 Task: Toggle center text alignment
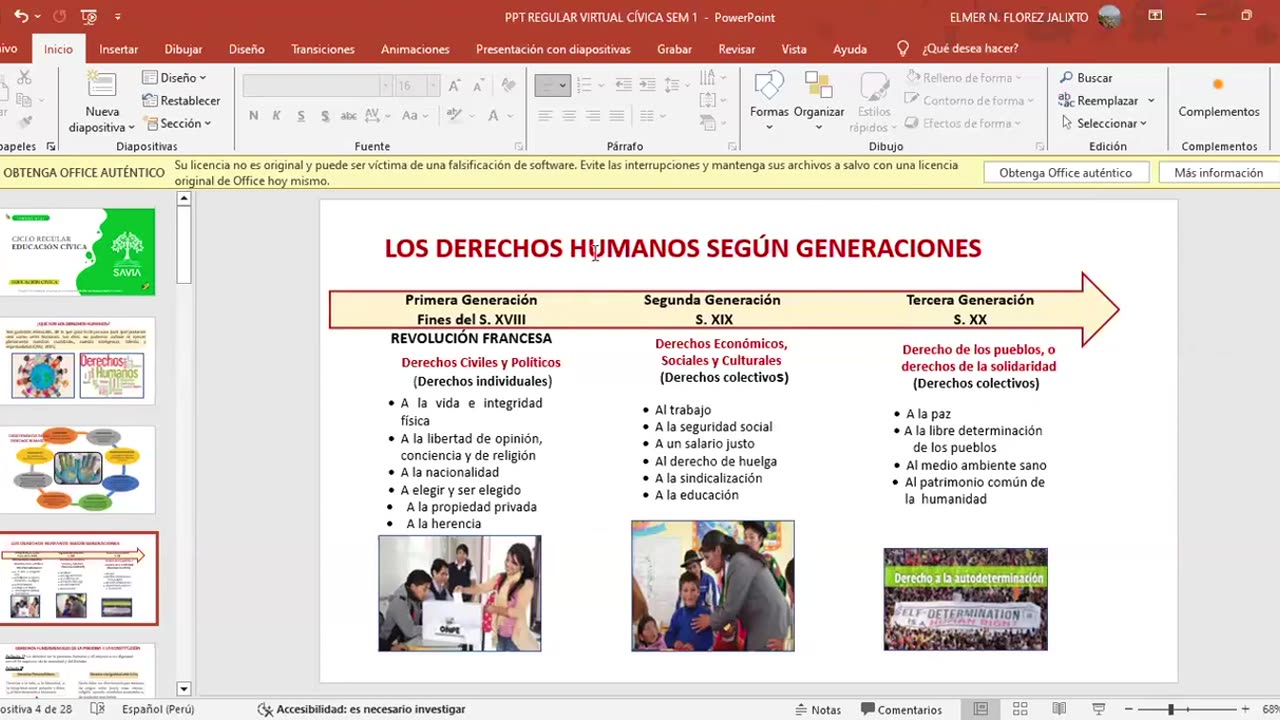(569, 116)
